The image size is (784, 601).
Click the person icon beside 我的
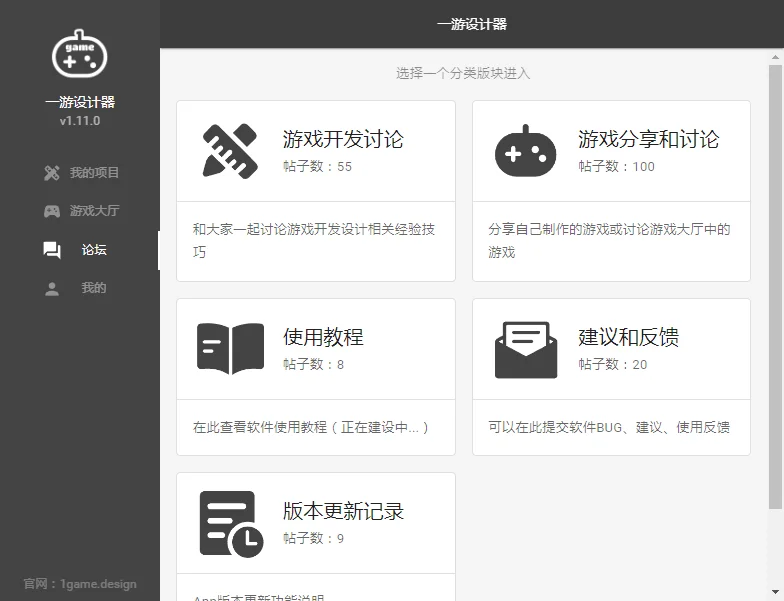(x=52, y=288)
